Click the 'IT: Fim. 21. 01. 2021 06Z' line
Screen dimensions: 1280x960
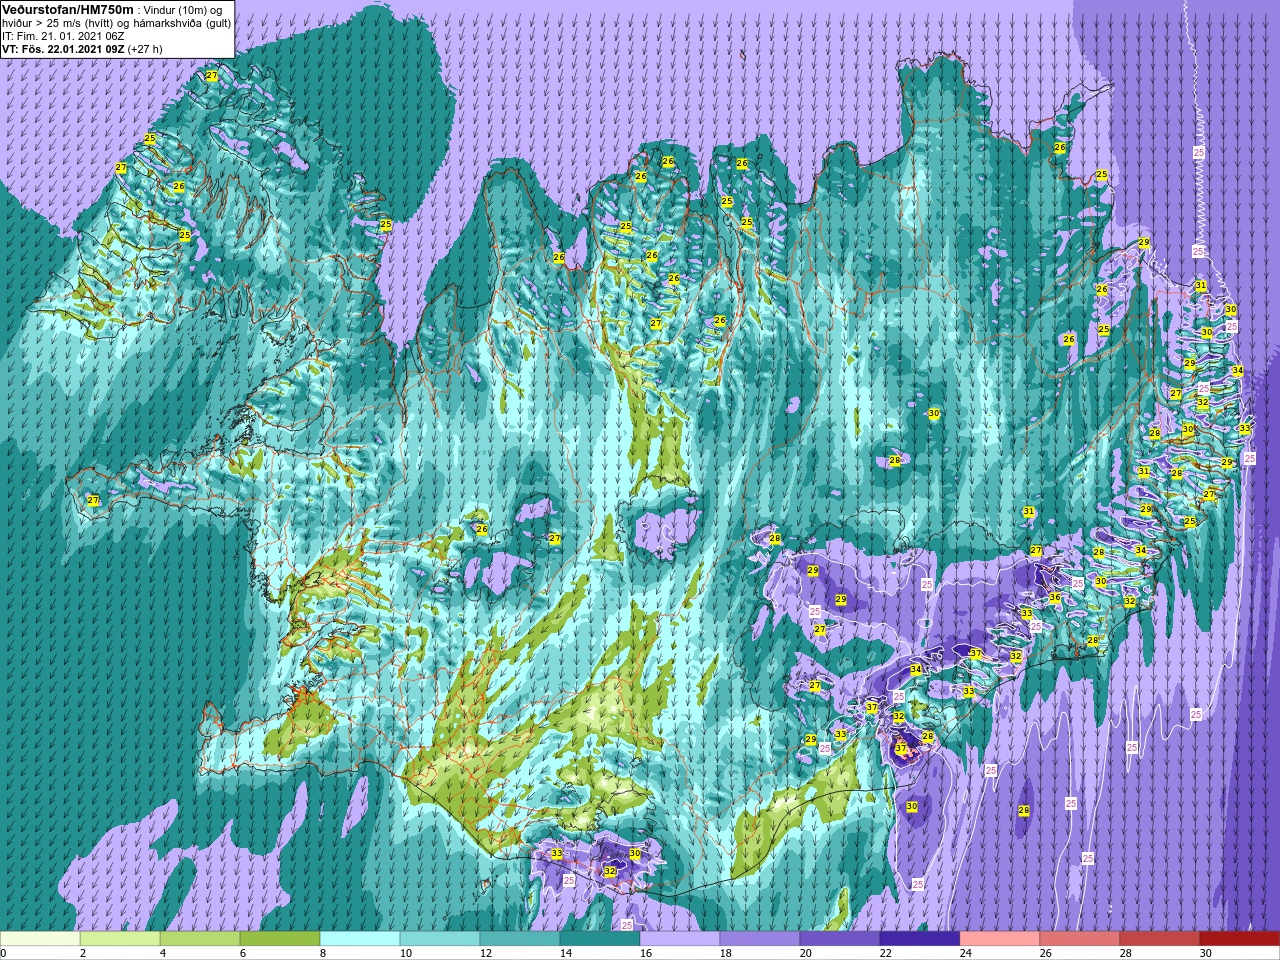point(63,36)
